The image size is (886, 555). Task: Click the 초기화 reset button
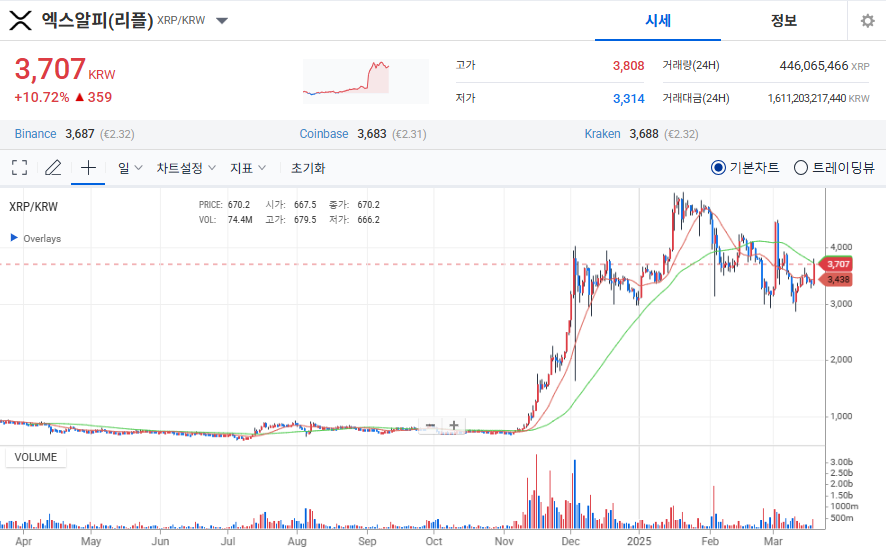308,168
